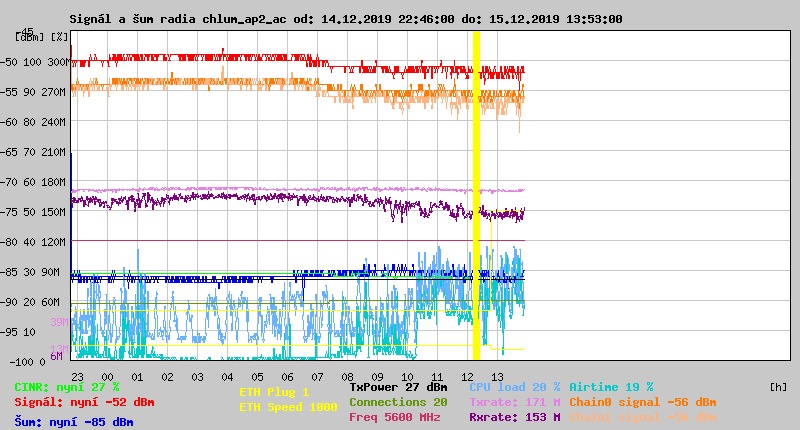Click the pink '39M' rate marker label
The image size is (800, 430).
[59, 322]
